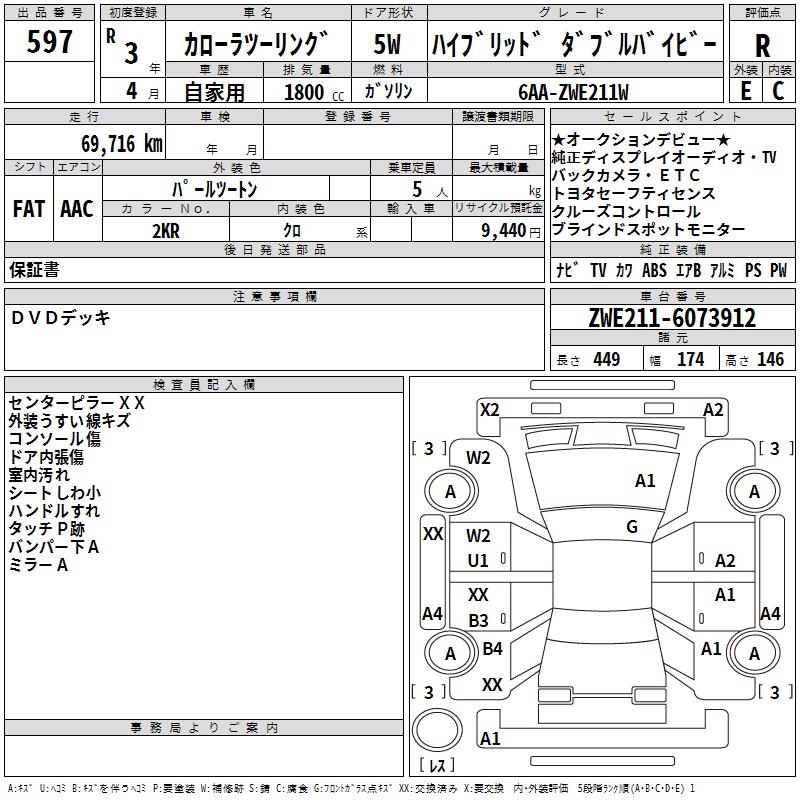The image size is (800, 800).
Task: Click the height value "146"
Action: coord(770,359)
